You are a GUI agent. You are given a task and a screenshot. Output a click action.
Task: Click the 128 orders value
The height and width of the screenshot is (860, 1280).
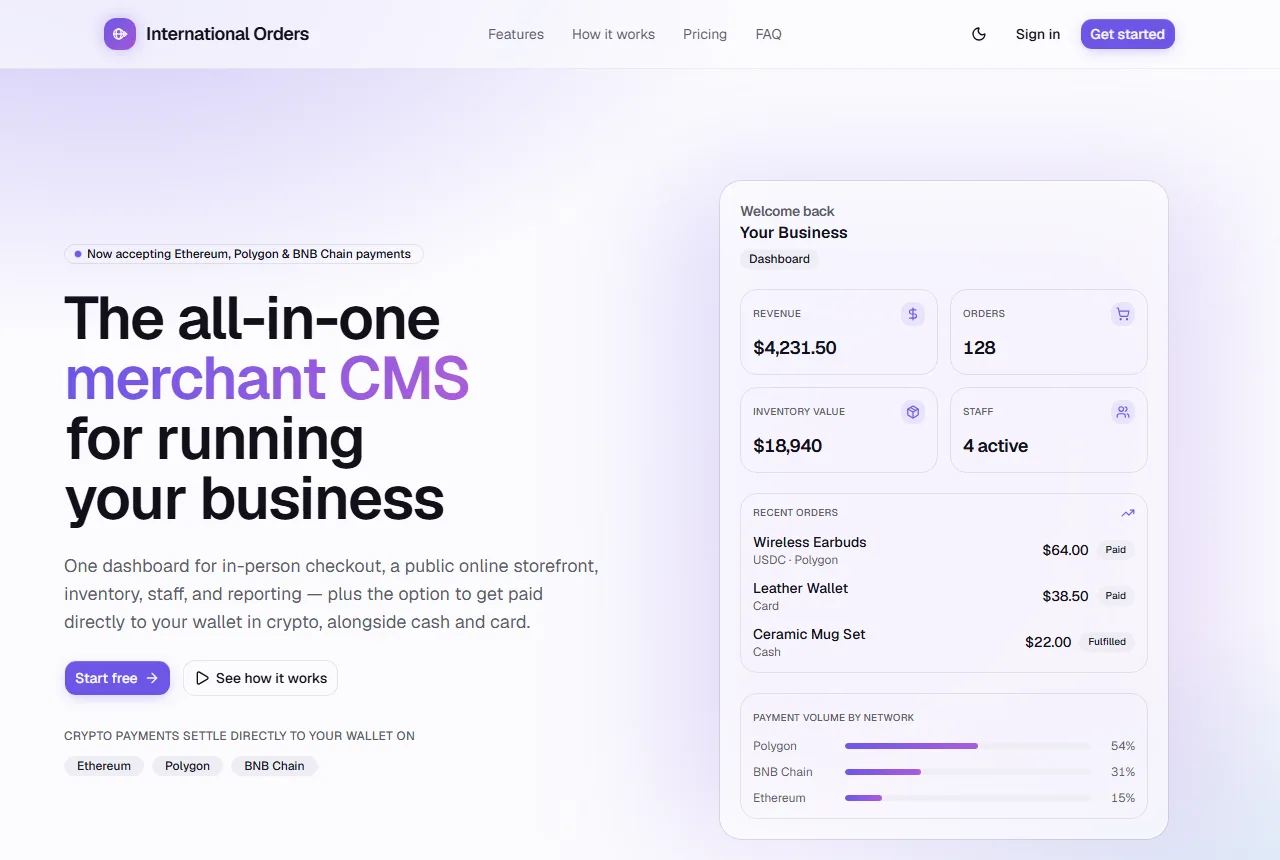pos(979,348)
